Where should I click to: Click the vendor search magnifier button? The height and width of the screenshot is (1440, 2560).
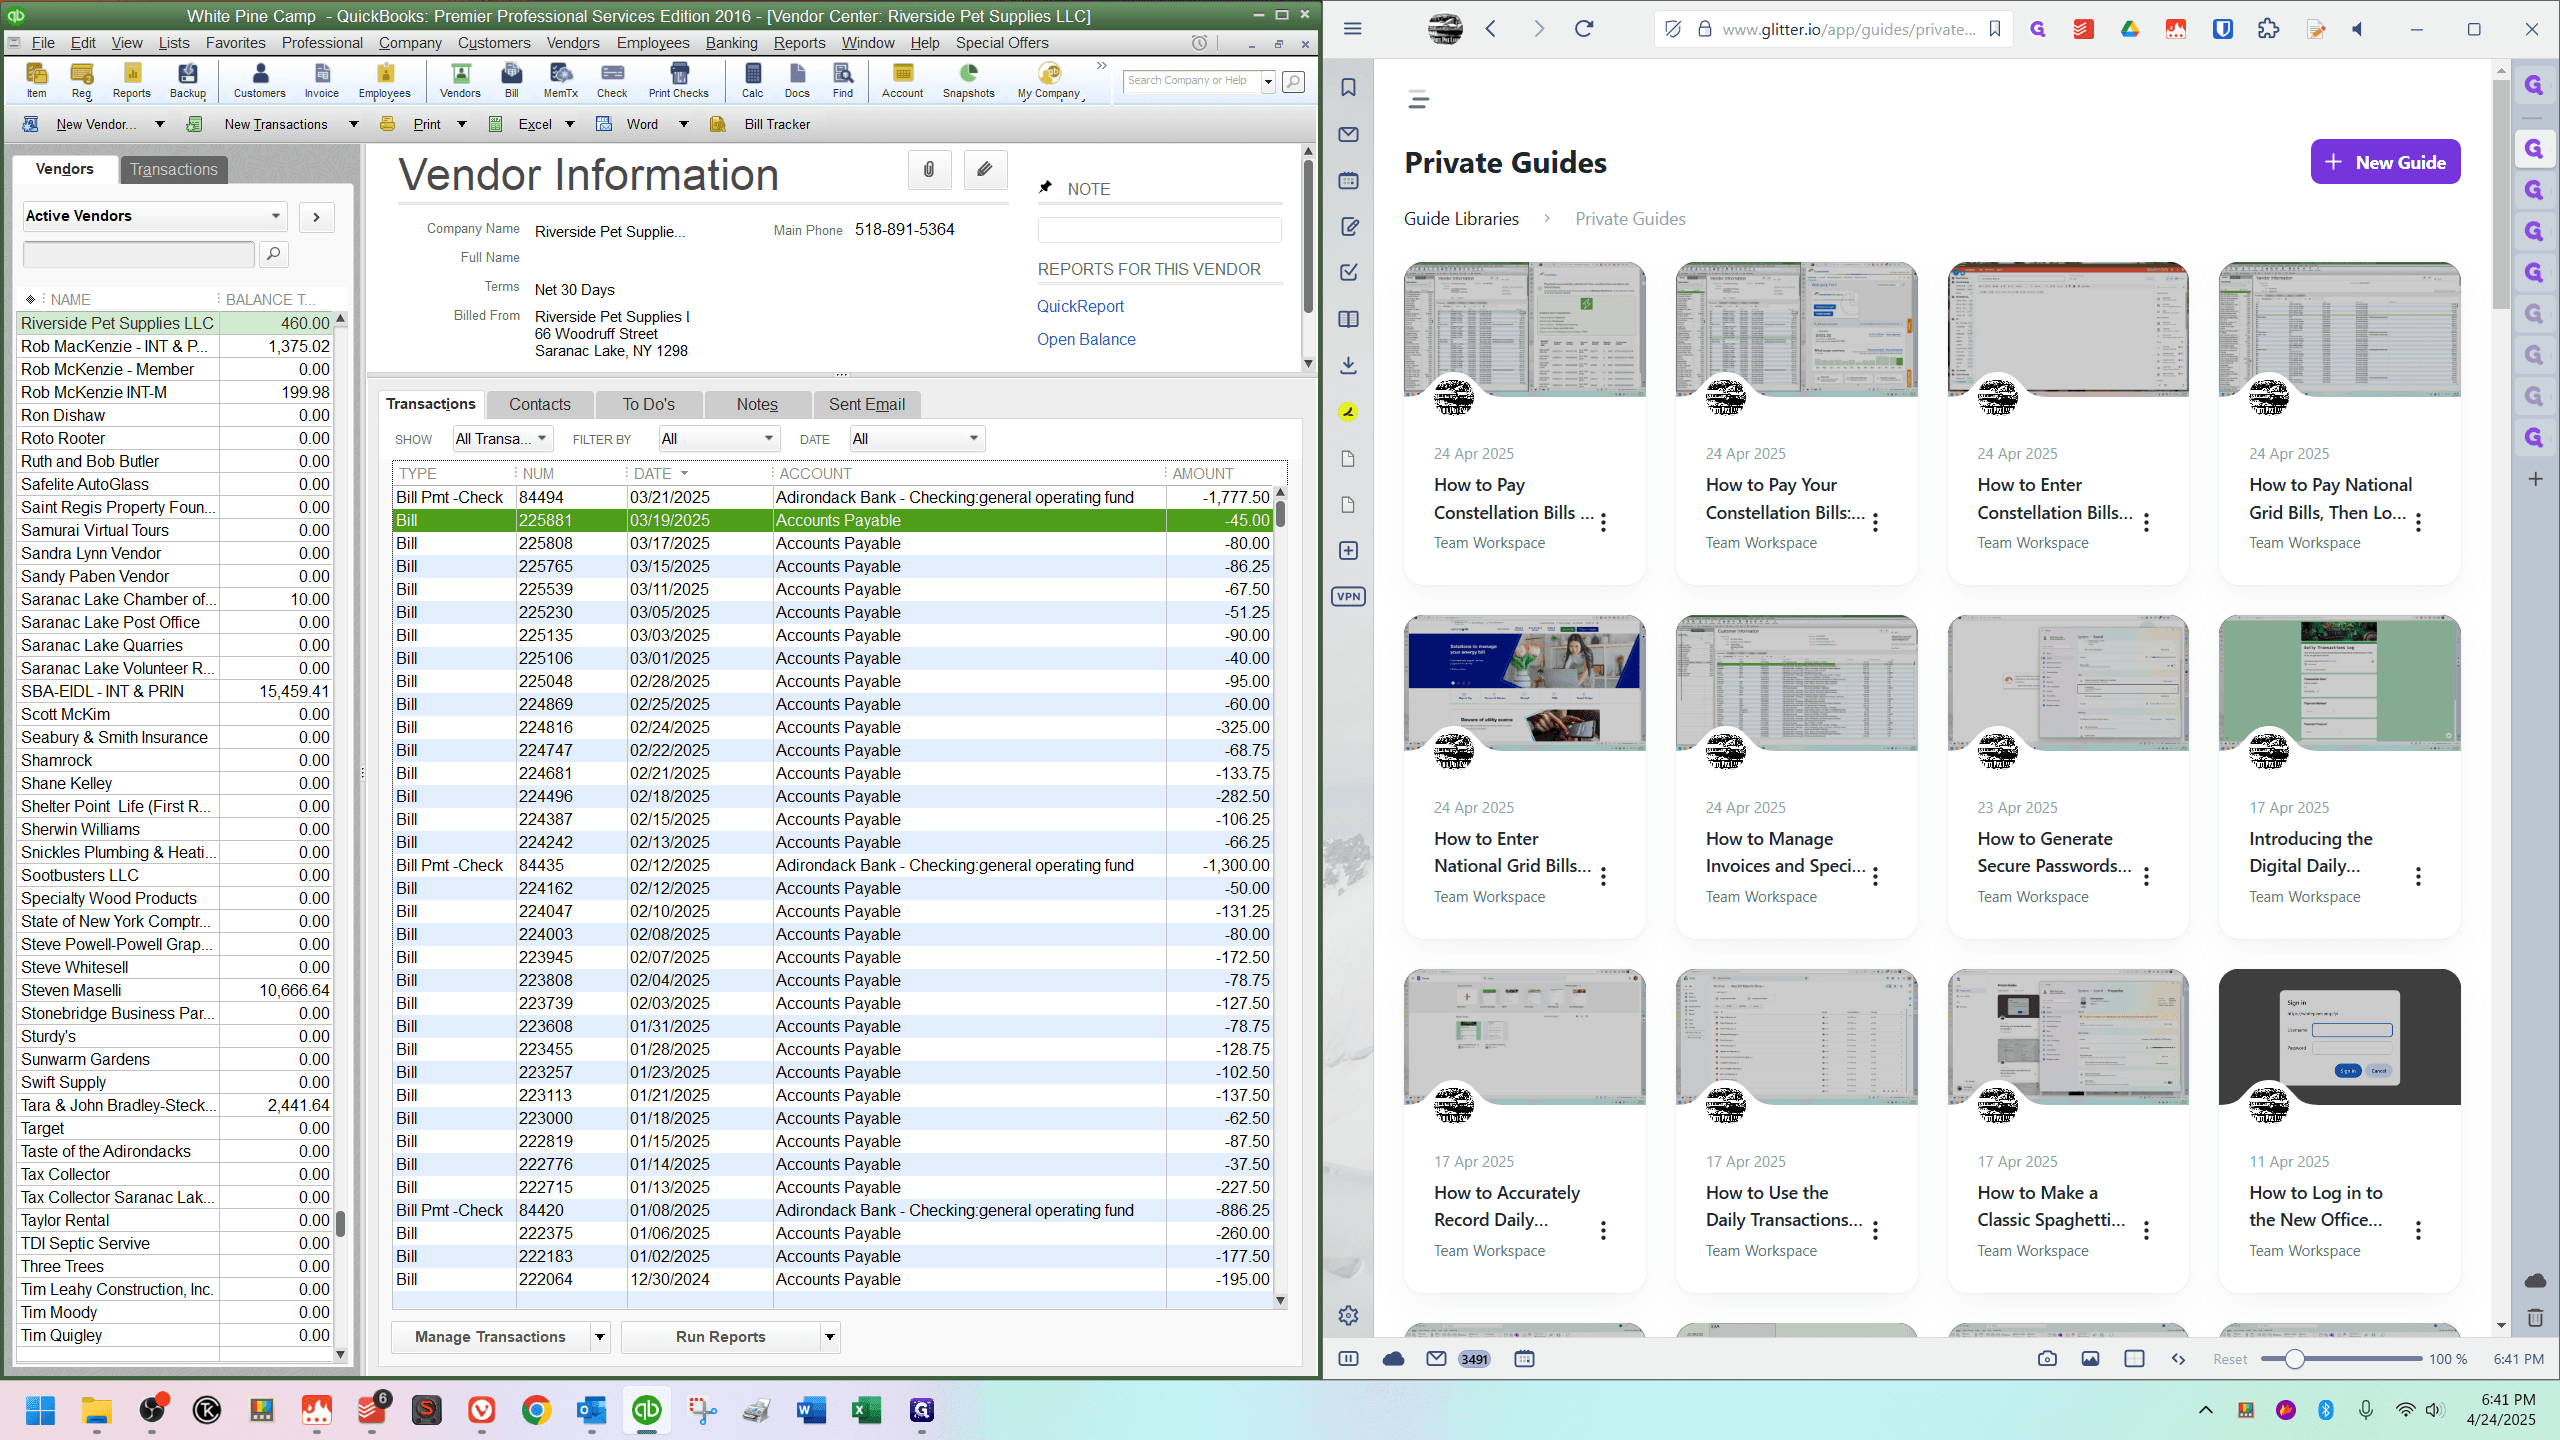[273, 254]
